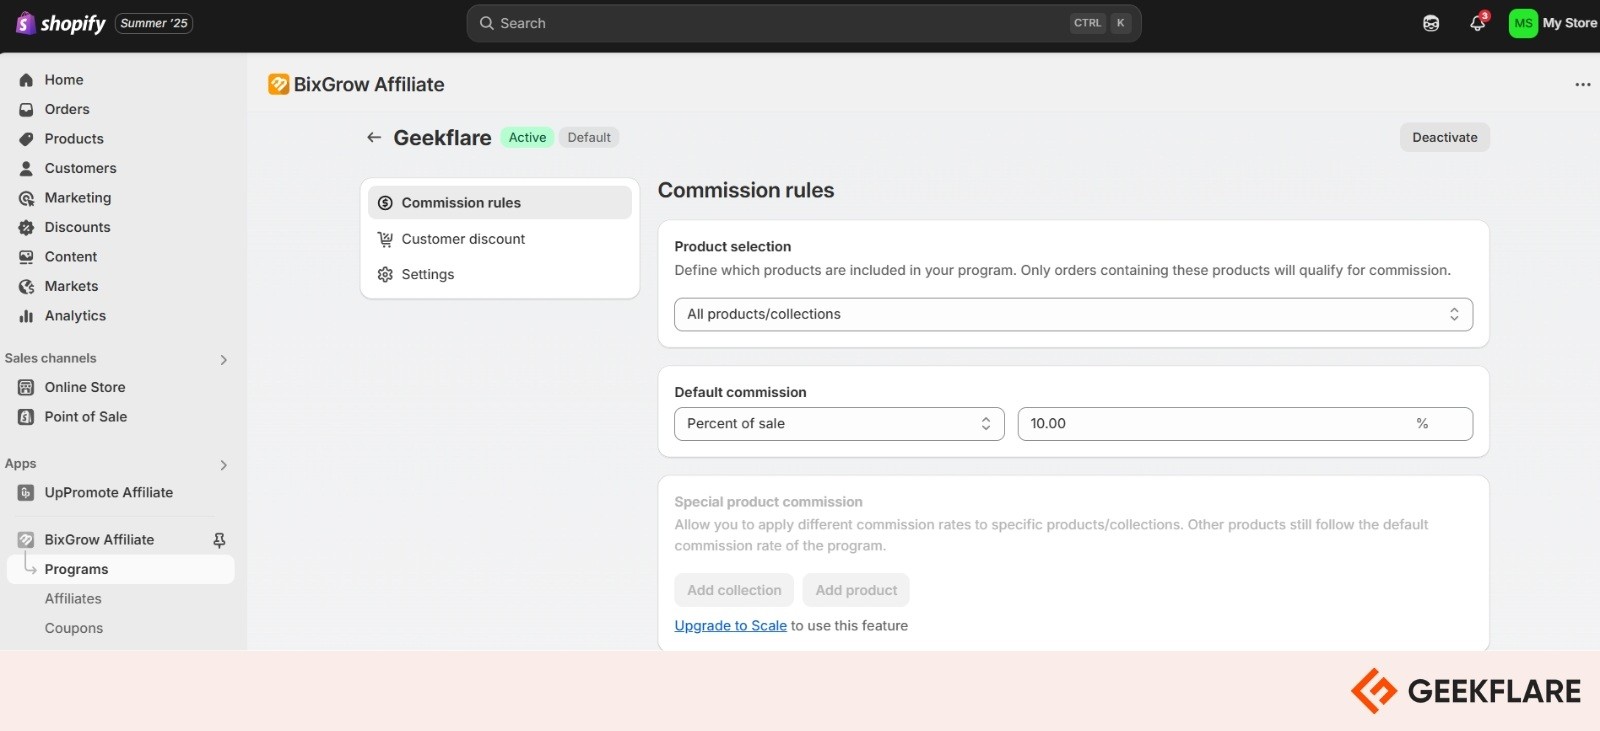Open the Customer discount tab
Image resolution: width=1600 pixels, height=731 pixels.
500,239
